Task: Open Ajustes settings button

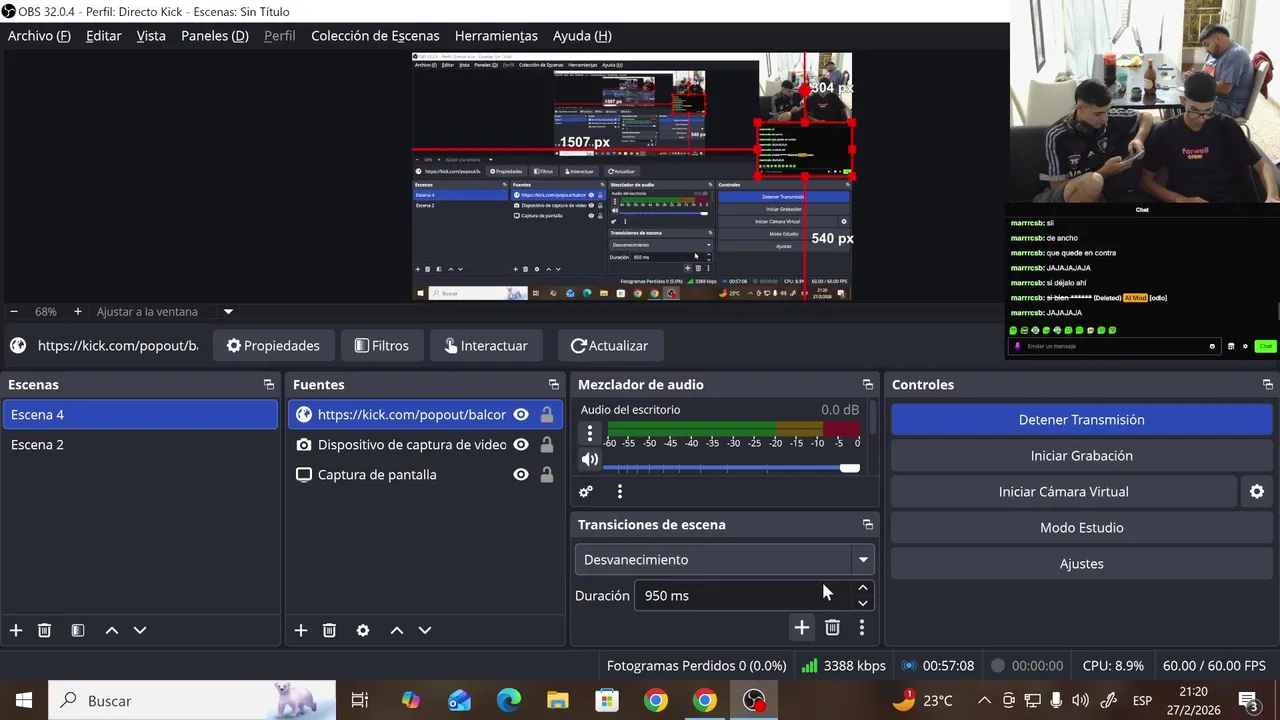Action: pyautogui.click(x=1081, y=564)
